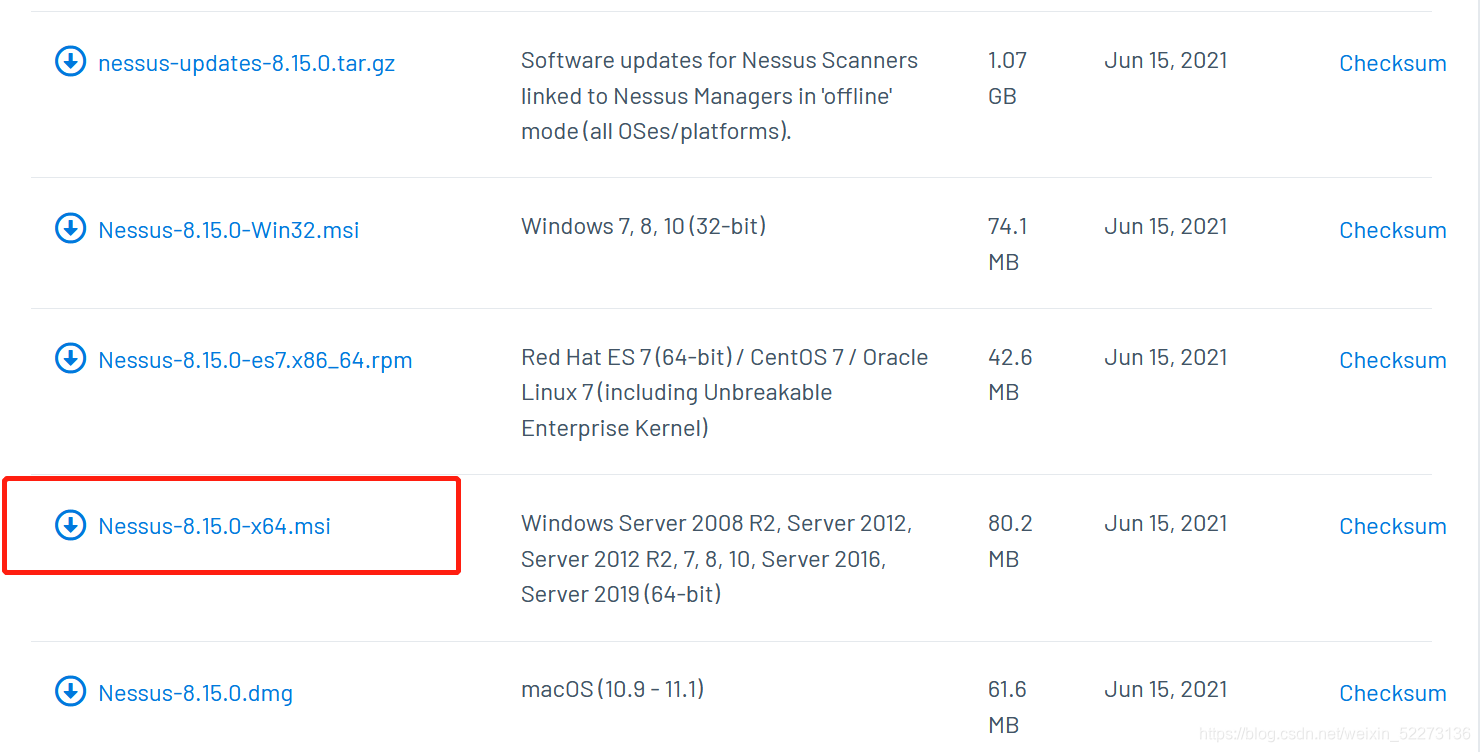Open Checksum for x64.msi row

(1393, 526)
